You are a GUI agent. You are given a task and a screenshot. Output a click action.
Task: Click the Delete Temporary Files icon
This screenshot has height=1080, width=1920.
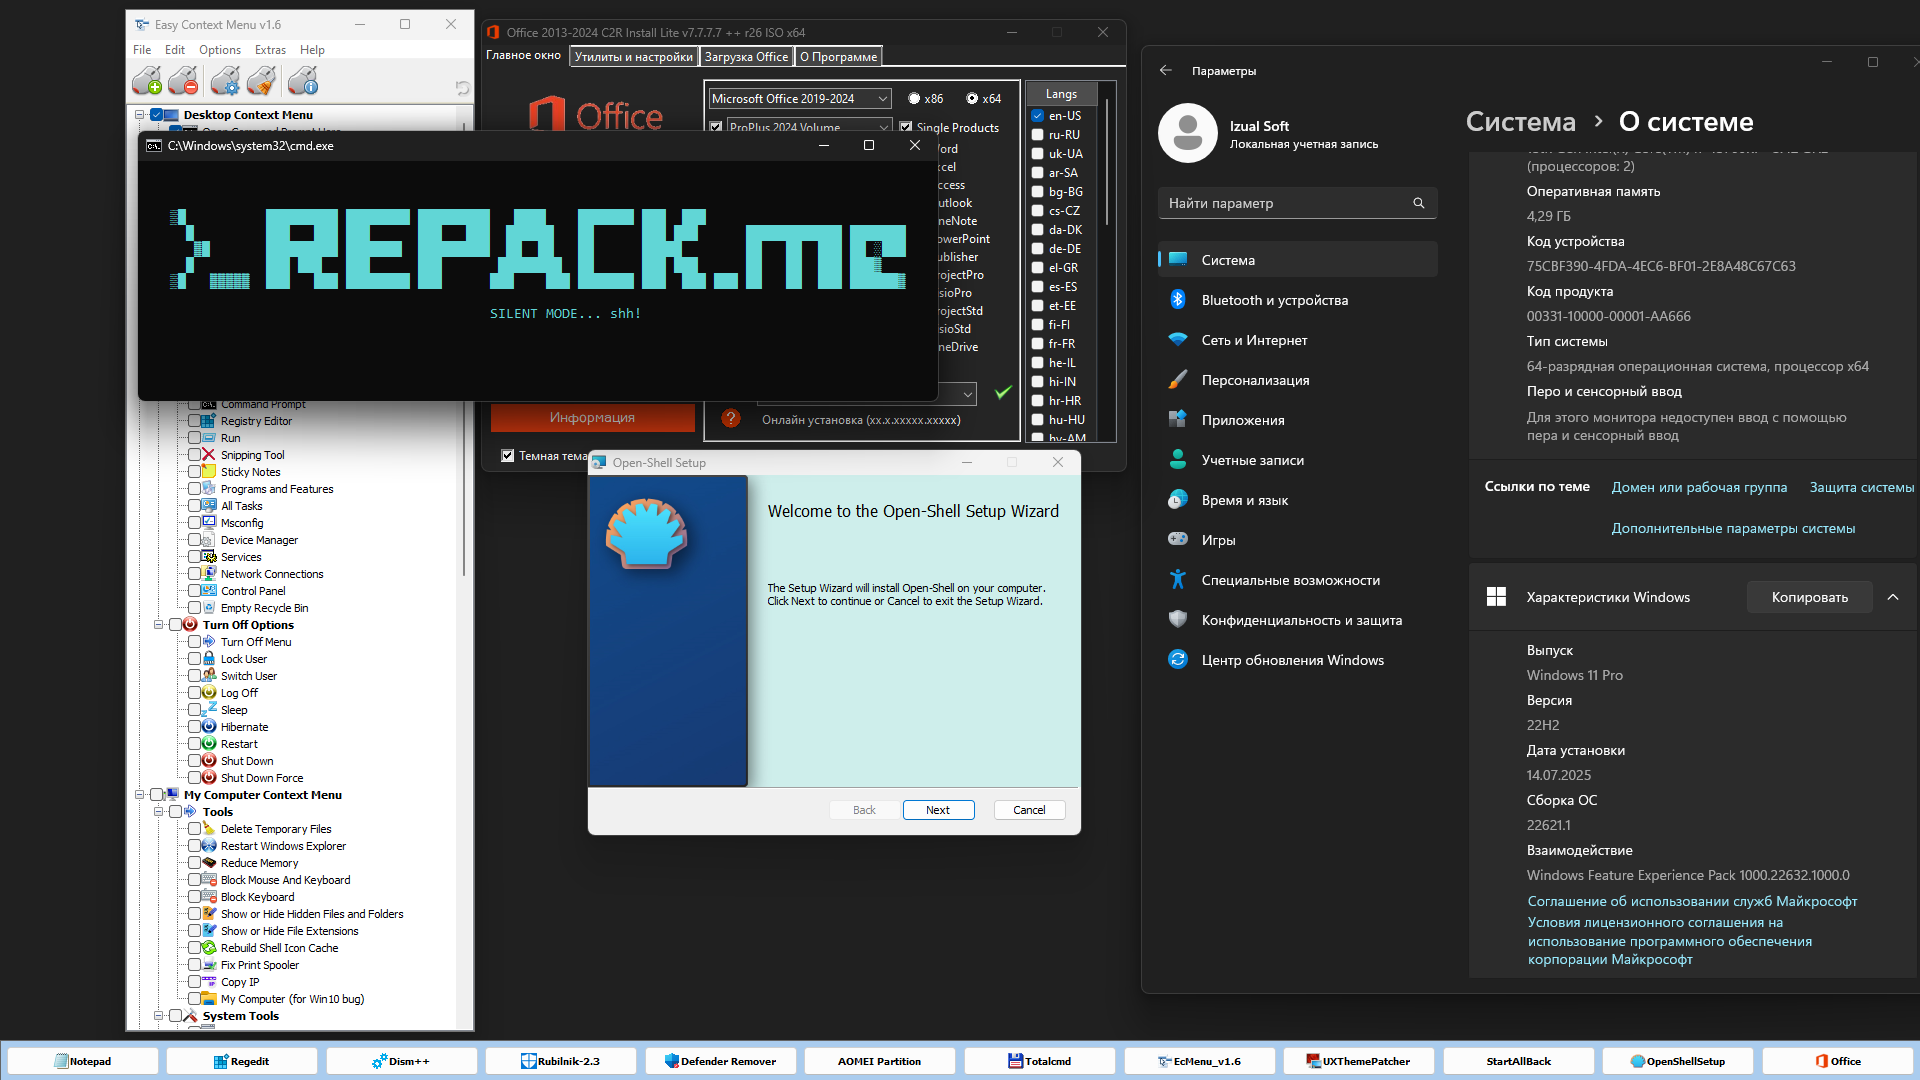[209, 829]
